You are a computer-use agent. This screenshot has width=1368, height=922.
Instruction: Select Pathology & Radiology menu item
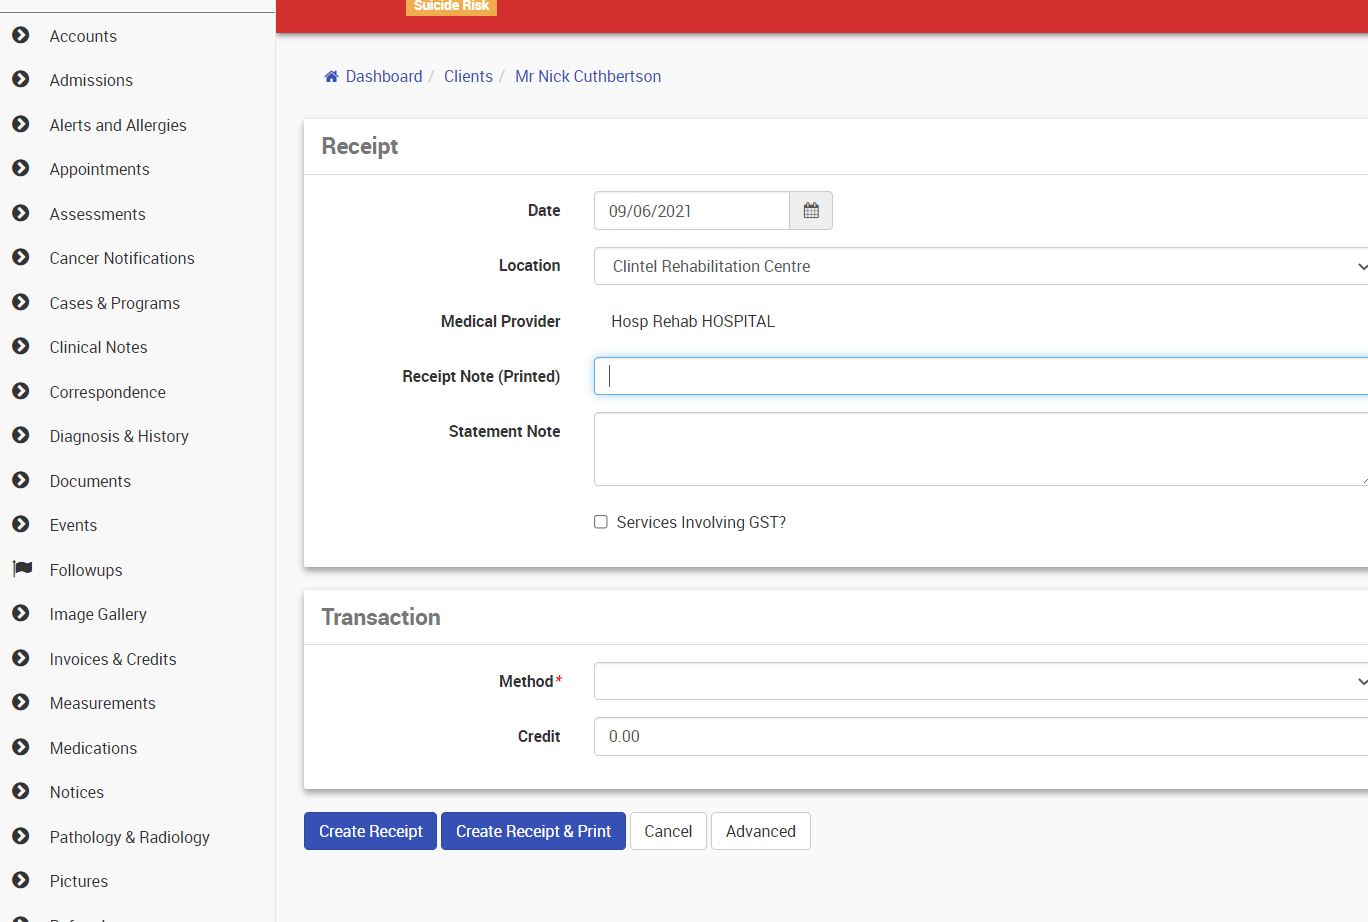(x=129, y=837)
